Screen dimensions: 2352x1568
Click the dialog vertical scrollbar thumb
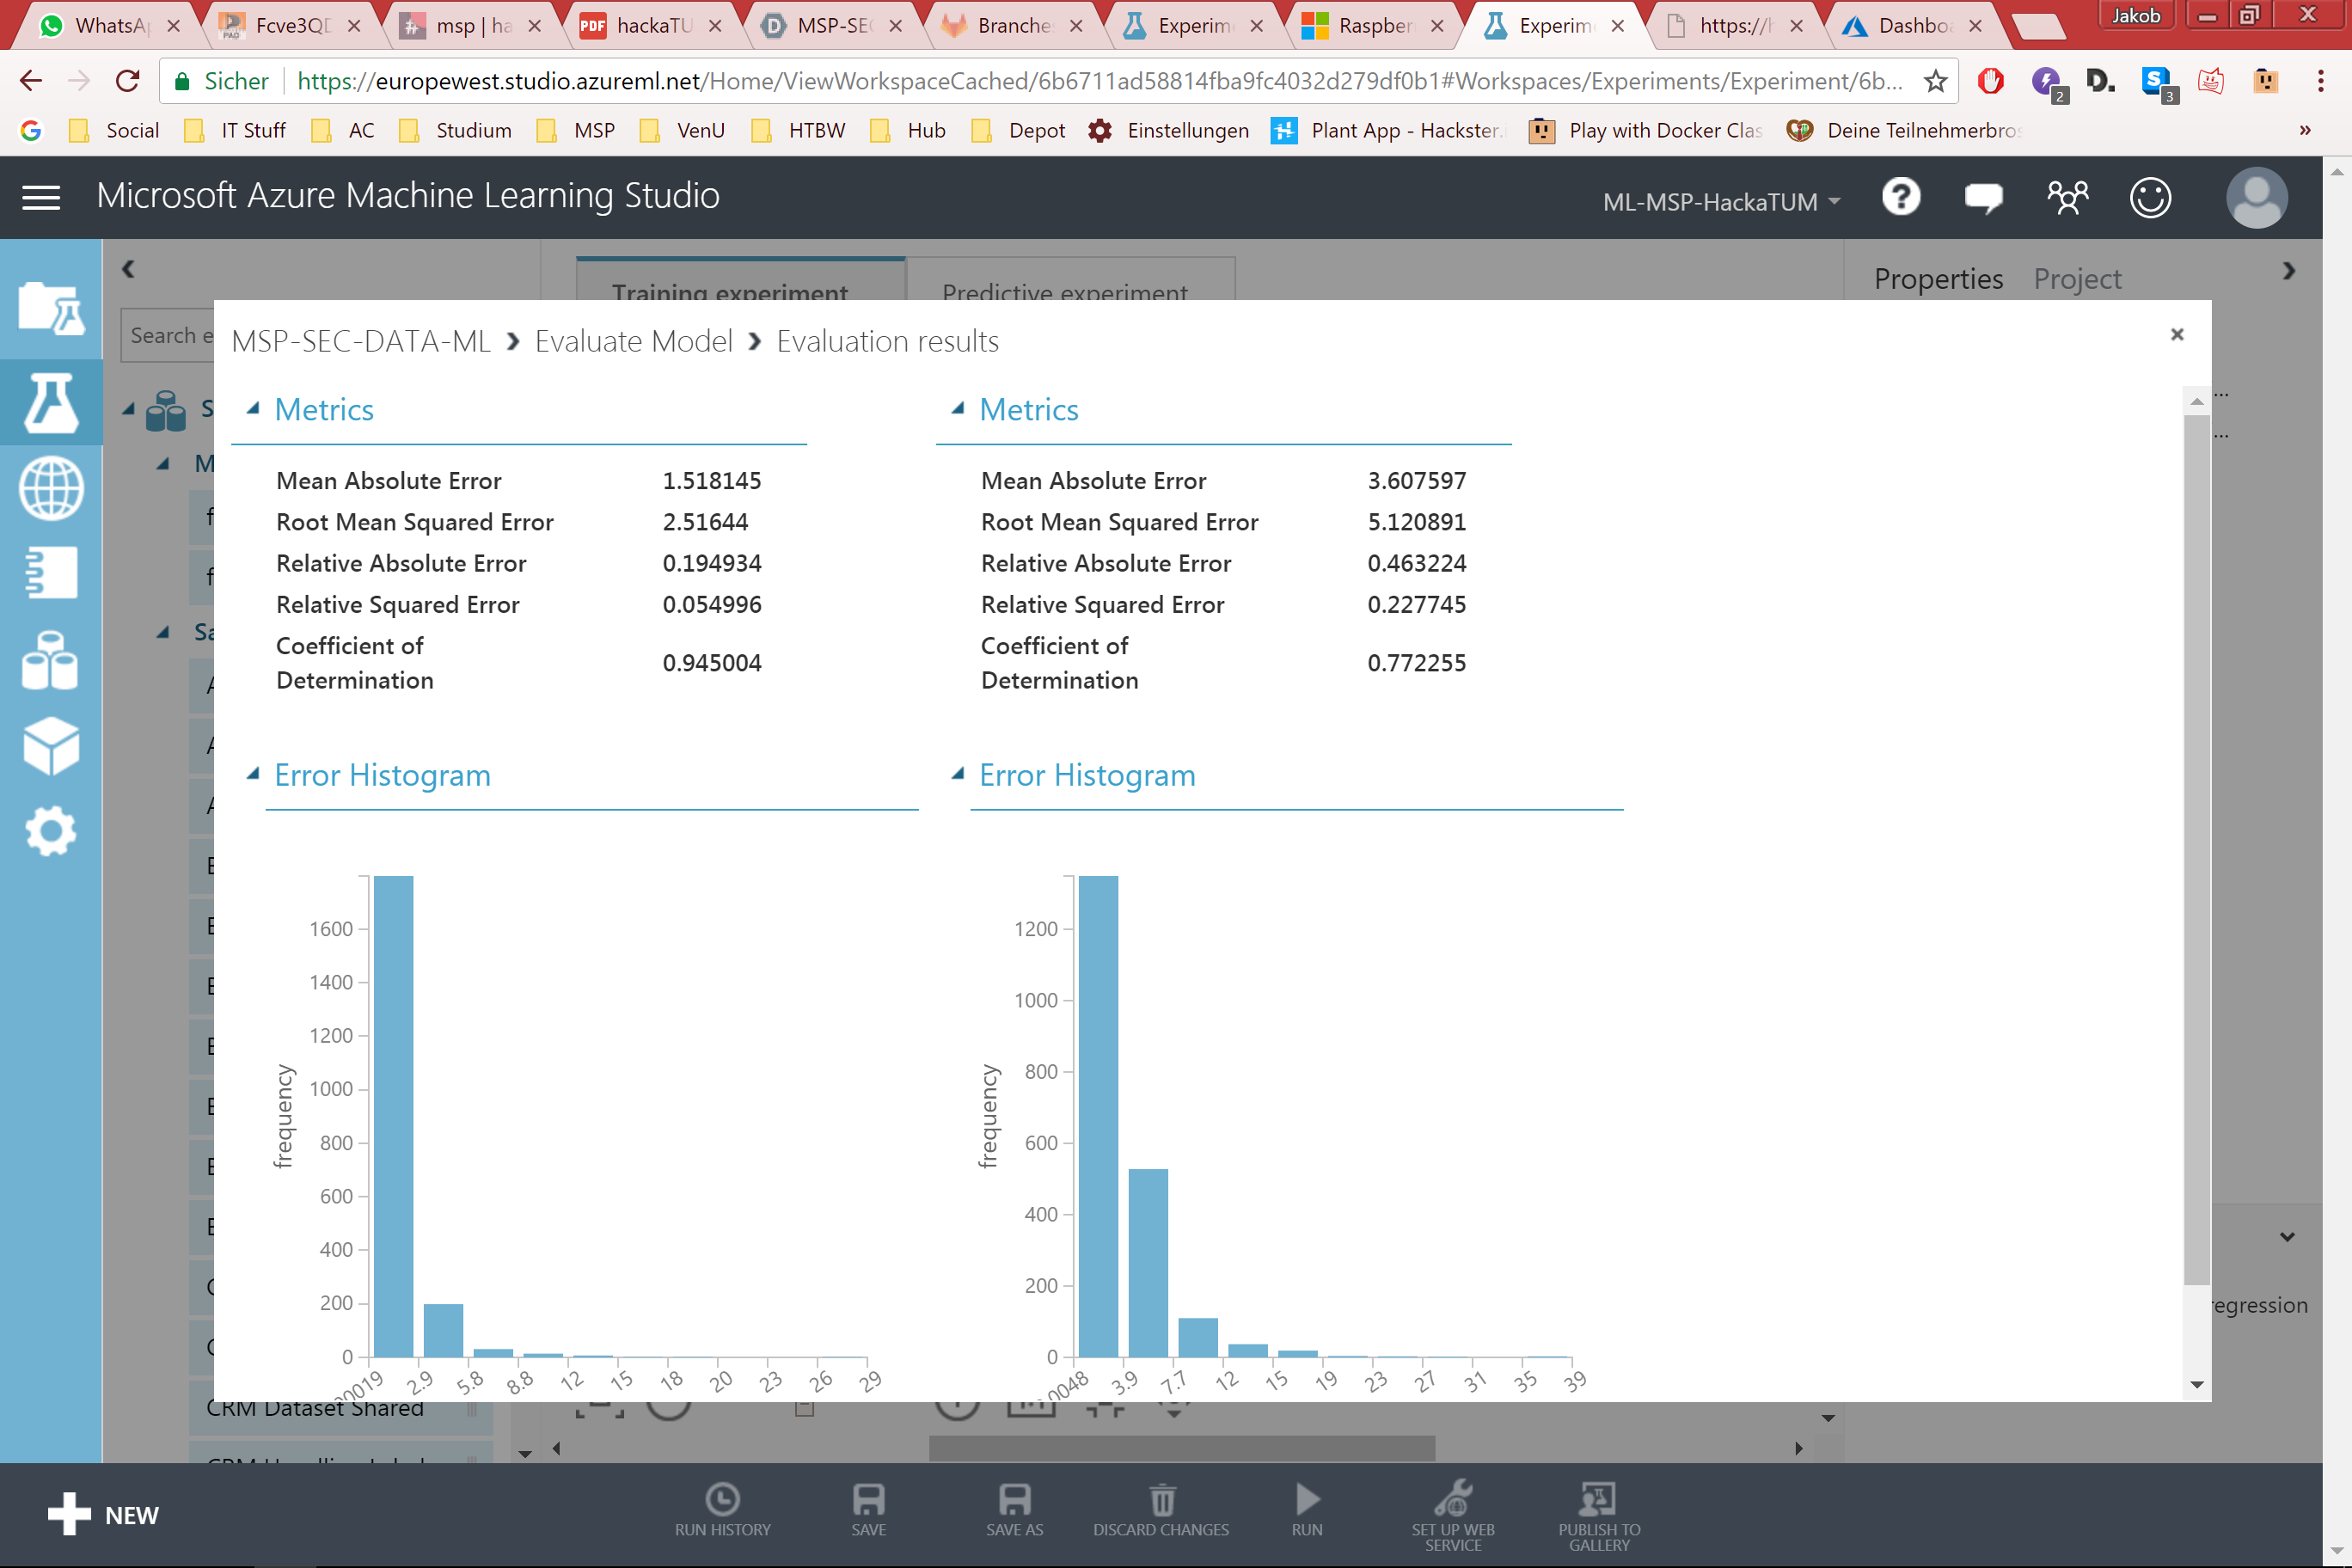click(2196, 850)
